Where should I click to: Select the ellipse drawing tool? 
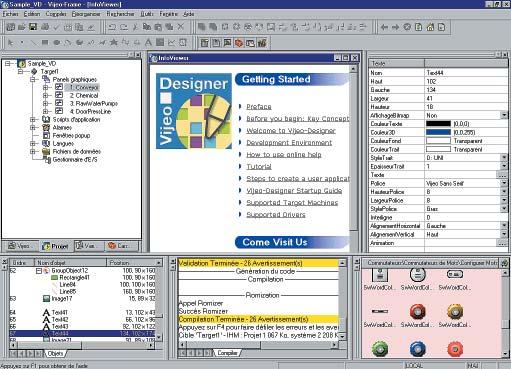[x=56, y=42]
